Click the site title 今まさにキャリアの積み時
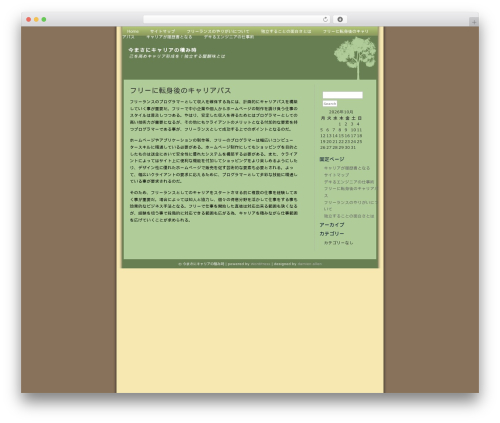Image resolution: width=500 pixels, height=423 pixels. click(162, 50)
